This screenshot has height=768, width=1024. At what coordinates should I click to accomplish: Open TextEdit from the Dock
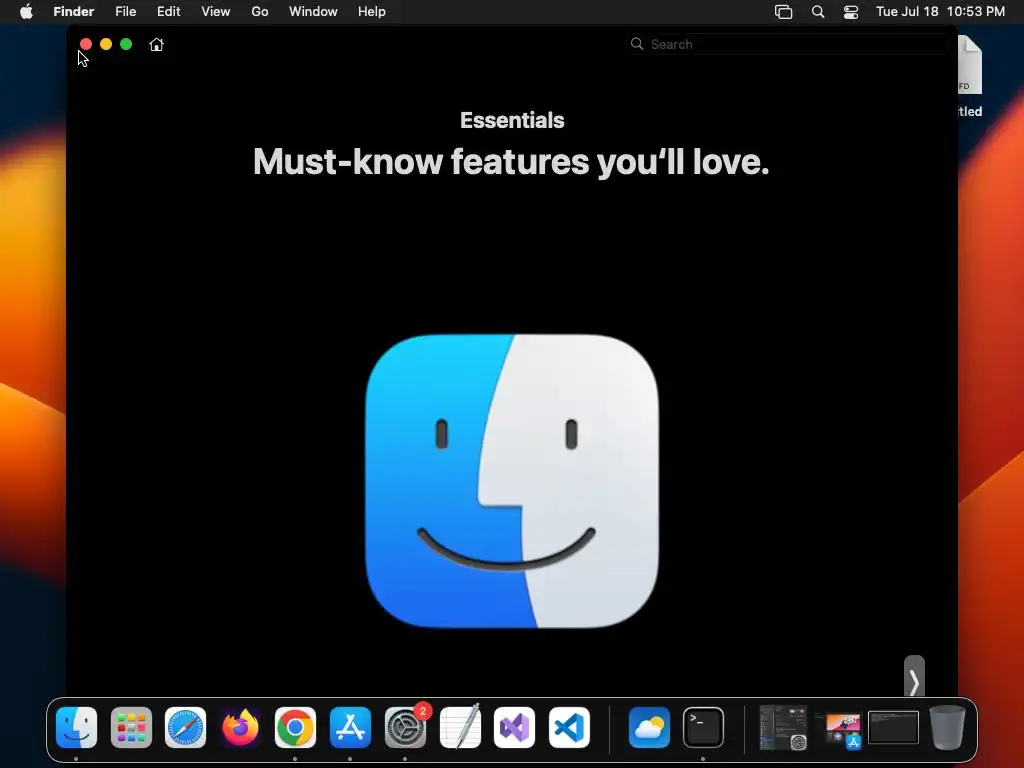click(x=460, y=726)
